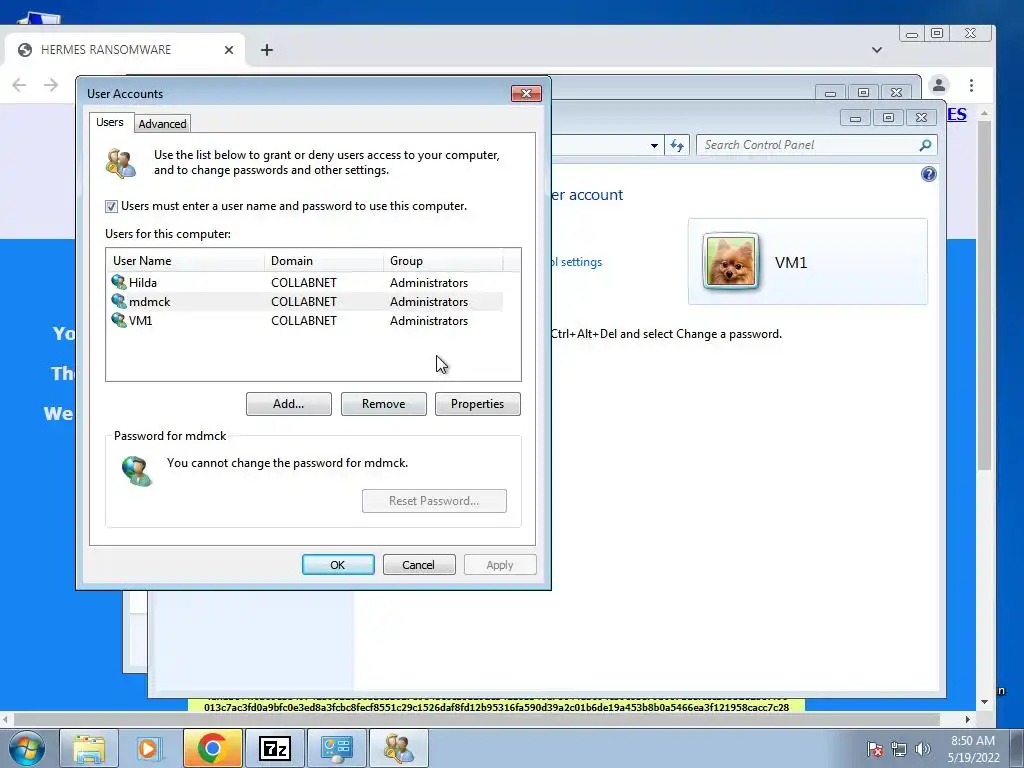The height and width of the screenshot is (768, 1024).
Task: Sort by the User Name column header
Action: click(185, 261)
